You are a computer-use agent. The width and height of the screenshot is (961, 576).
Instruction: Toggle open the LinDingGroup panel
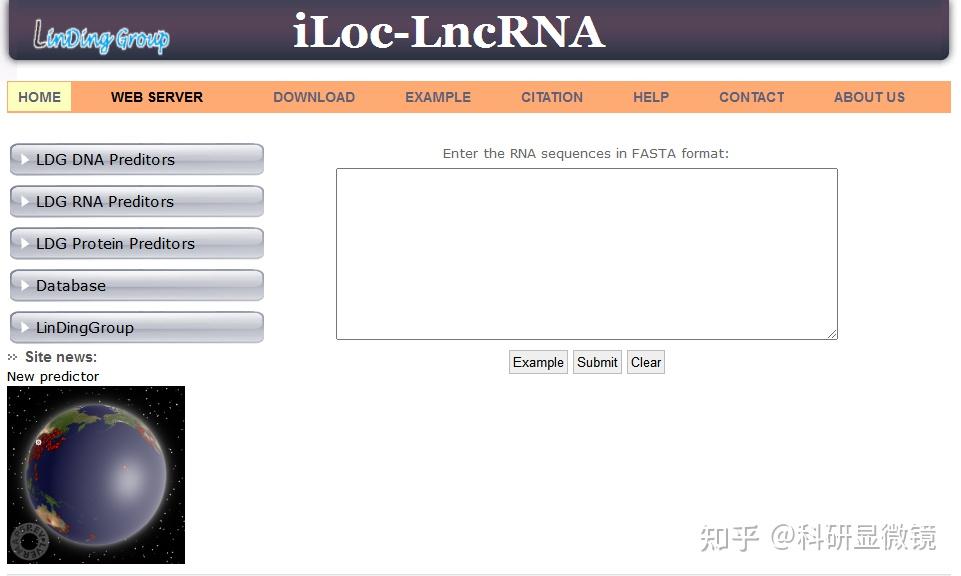[136, 327]
